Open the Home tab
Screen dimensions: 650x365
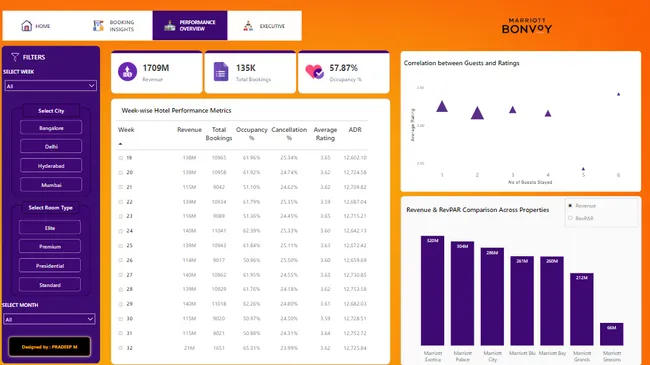[40, 26]
